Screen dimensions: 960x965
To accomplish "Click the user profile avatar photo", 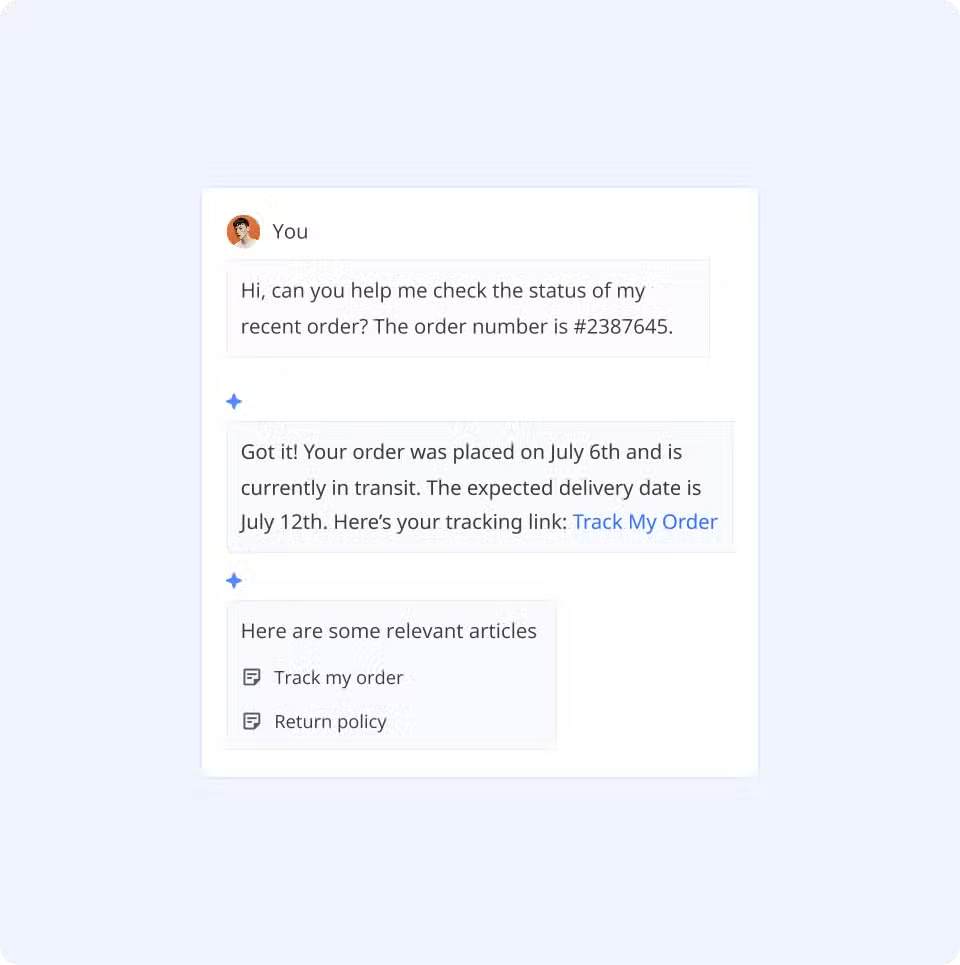I will pos(243,231).
